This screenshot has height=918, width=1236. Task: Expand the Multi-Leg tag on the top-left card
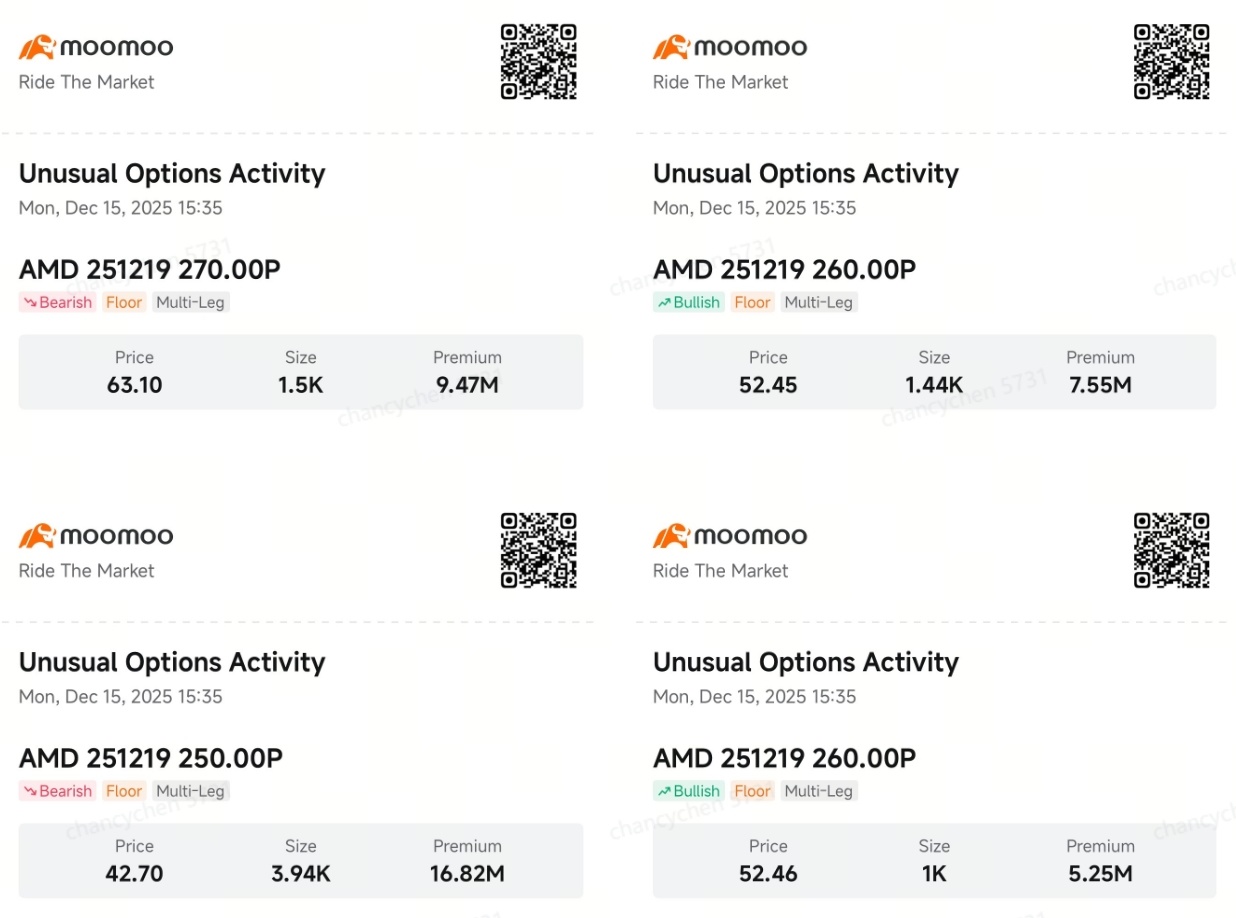190,302
